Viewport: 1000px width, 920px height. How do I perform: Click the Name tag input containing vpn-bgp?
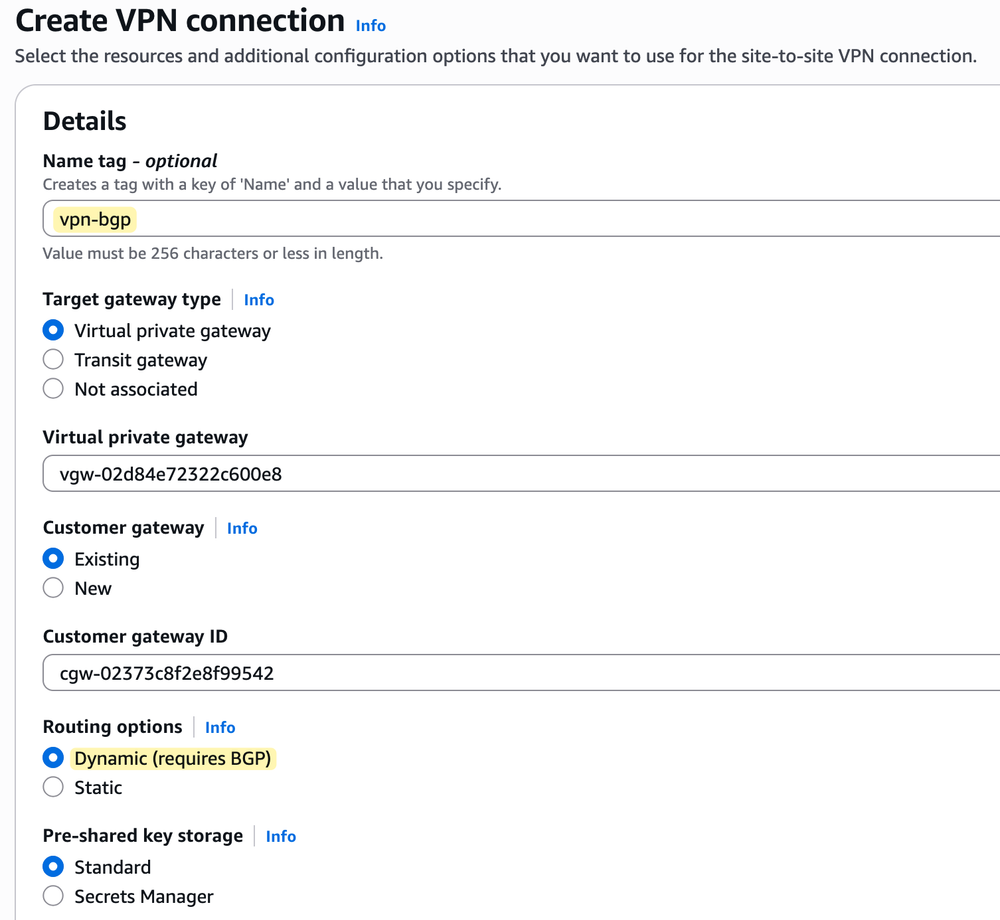tap(400, 218)
